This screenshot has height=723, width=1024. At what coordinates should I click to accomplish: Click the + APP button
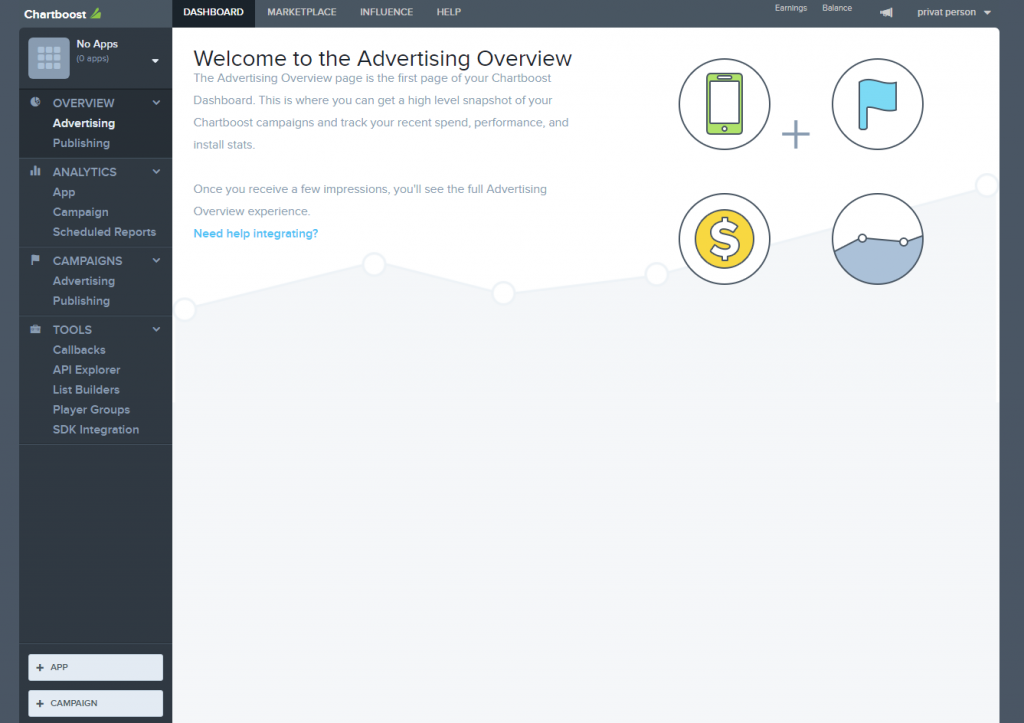(95, 667)
